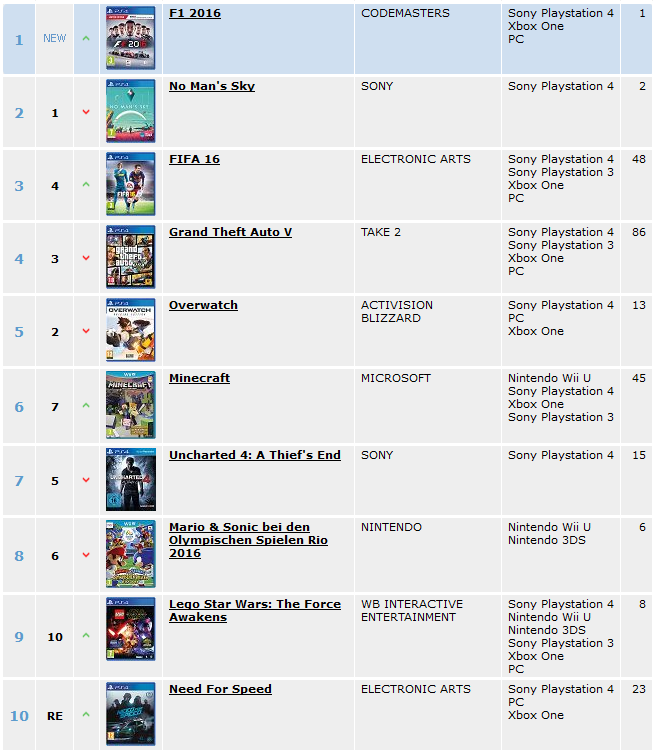659x751 pixels.
Task: Click the Overwatch cover thumbnail
Action: [x=131, y=330]
